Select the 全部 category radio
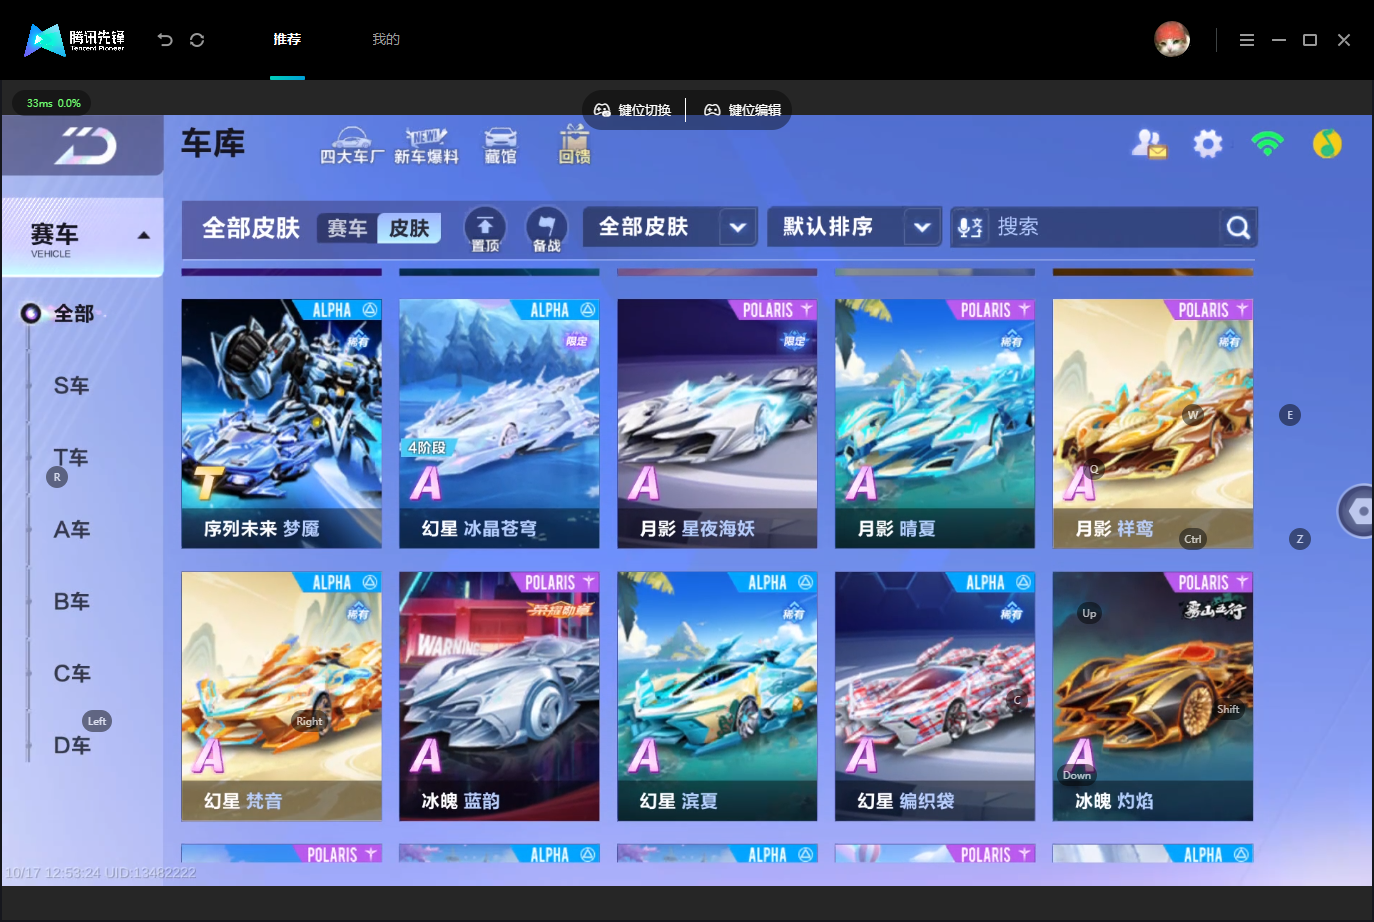The height and width of the screenshot is (922, 1374). pos(31,314)
